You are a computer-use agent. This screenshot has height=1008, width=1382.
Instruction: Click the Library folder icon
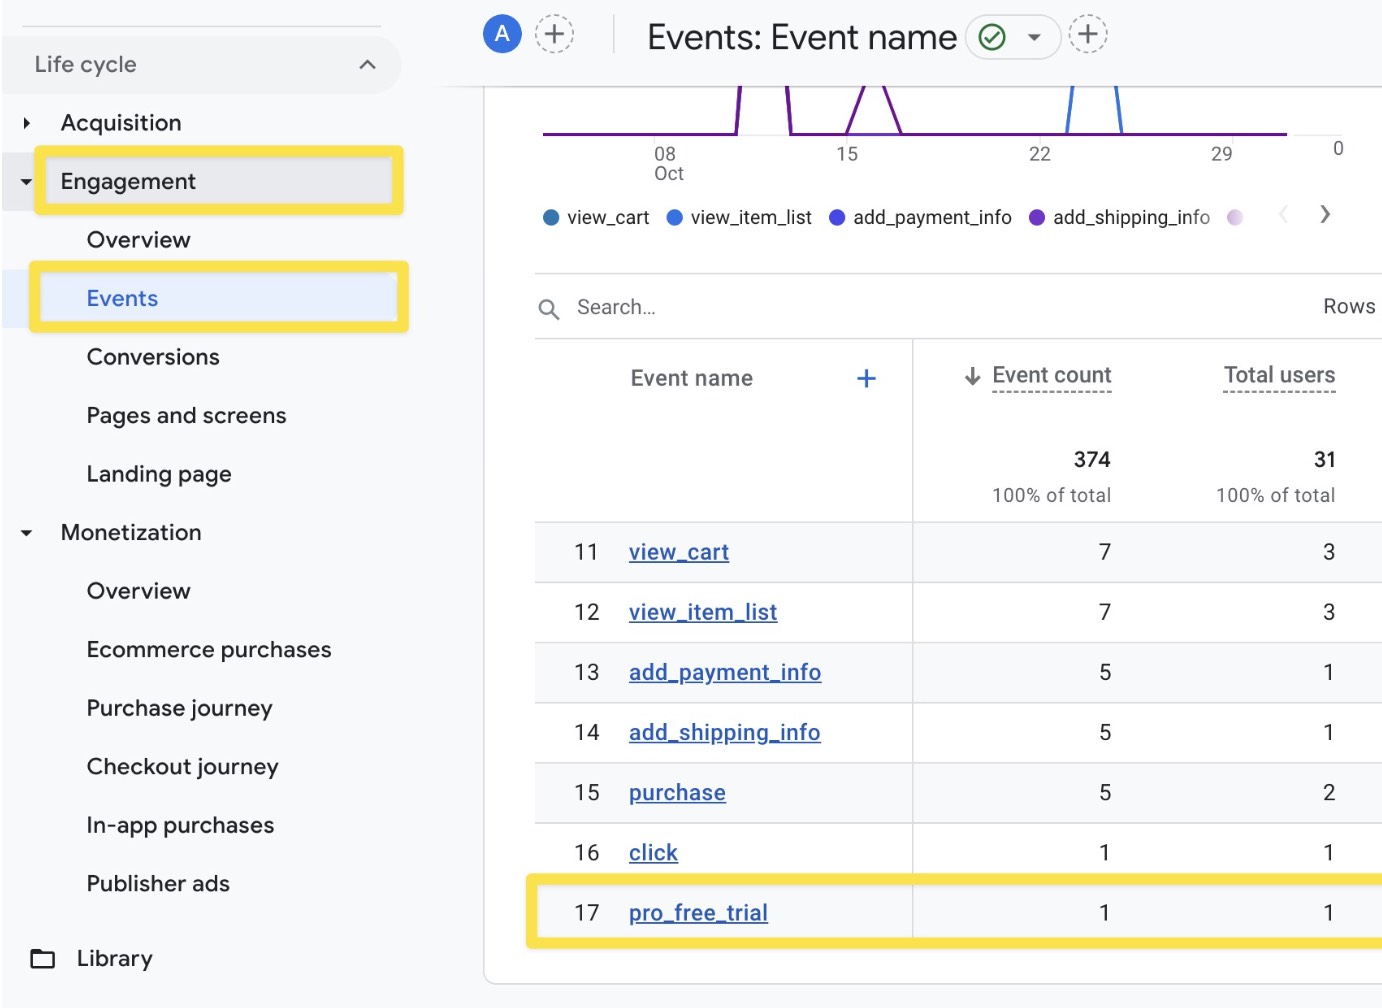pyautogui.click(x=41, y=958)
